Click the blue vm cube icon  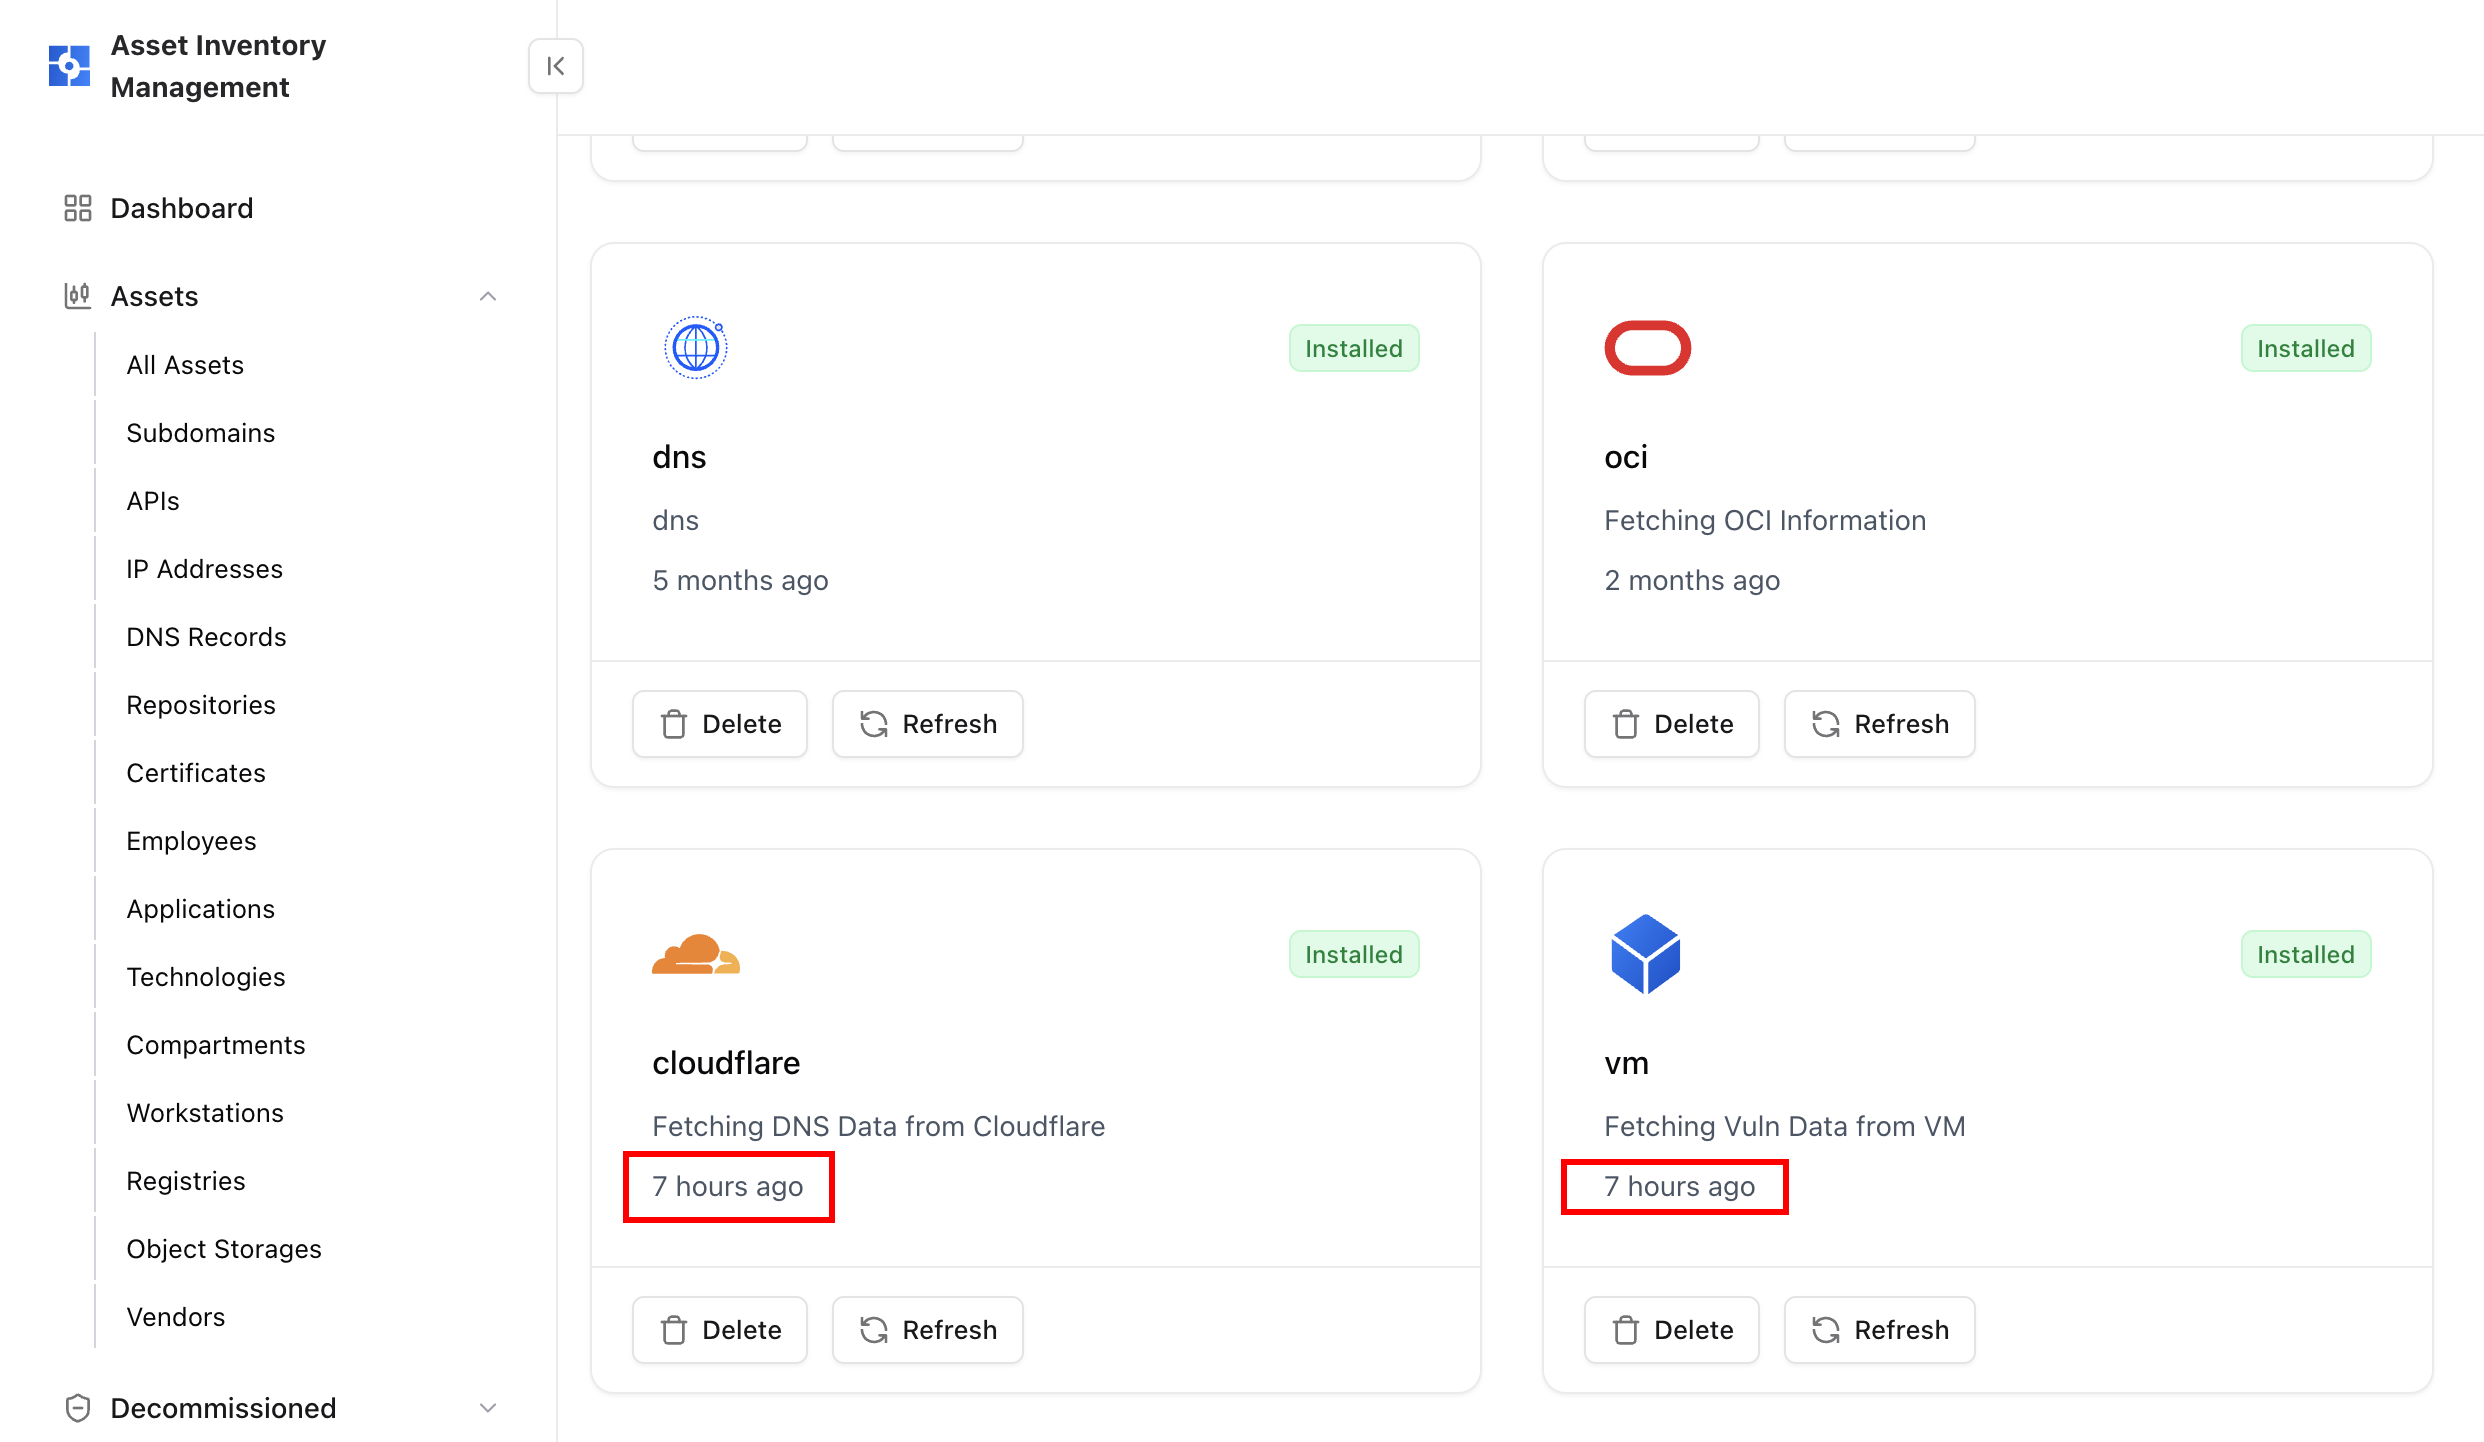click(x=1645, y=954)
